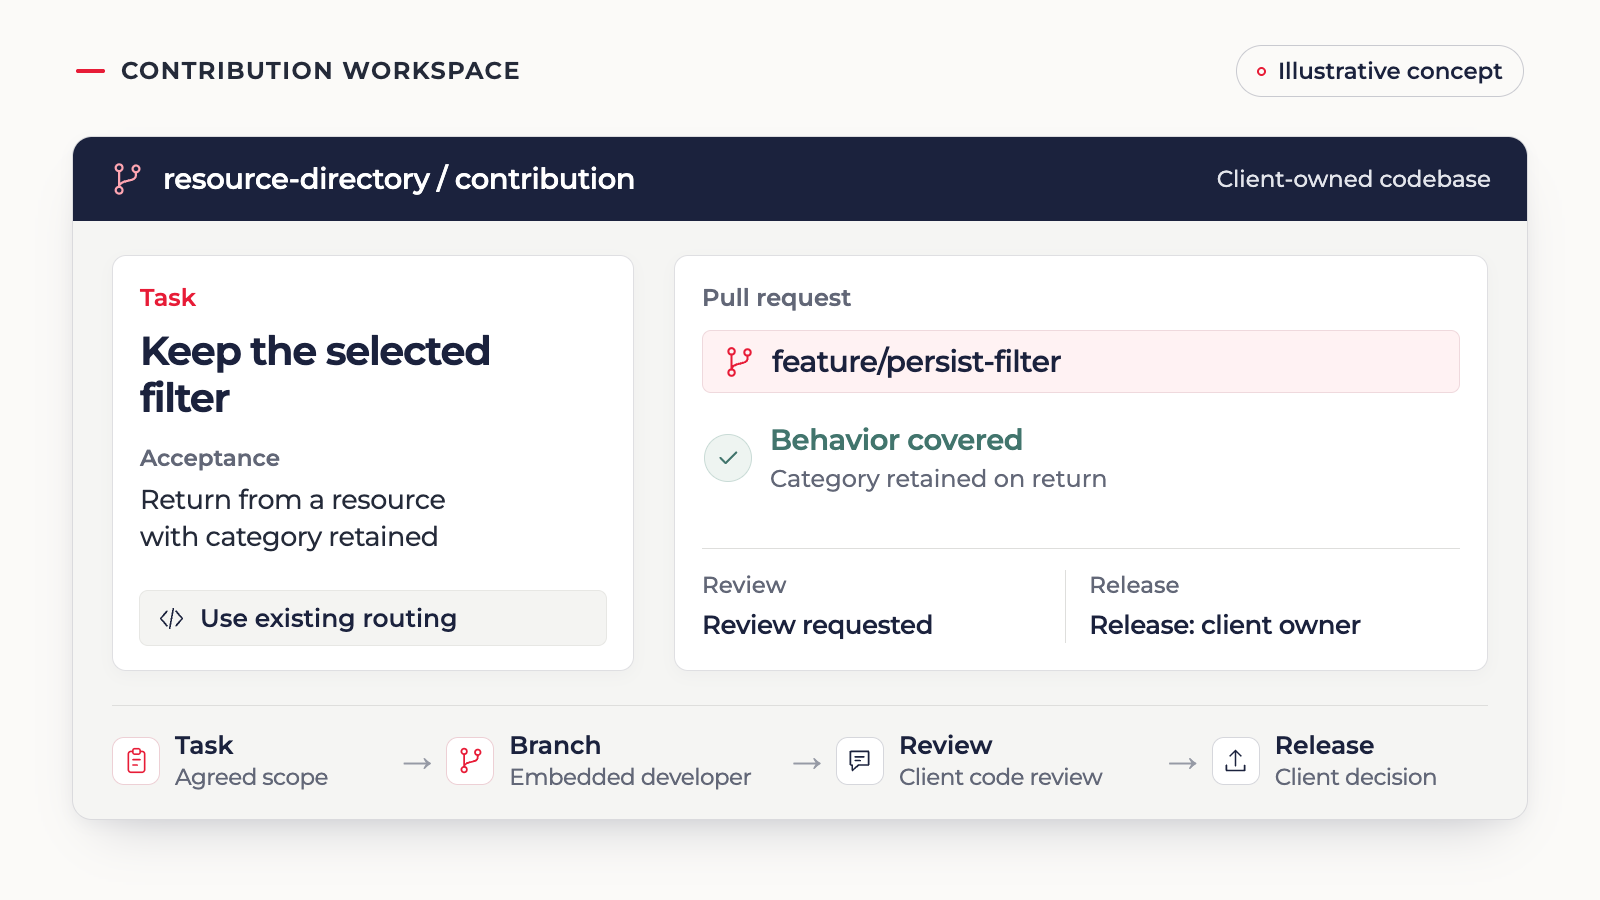
Task: Click the Acceptance label
Action: 210,458
